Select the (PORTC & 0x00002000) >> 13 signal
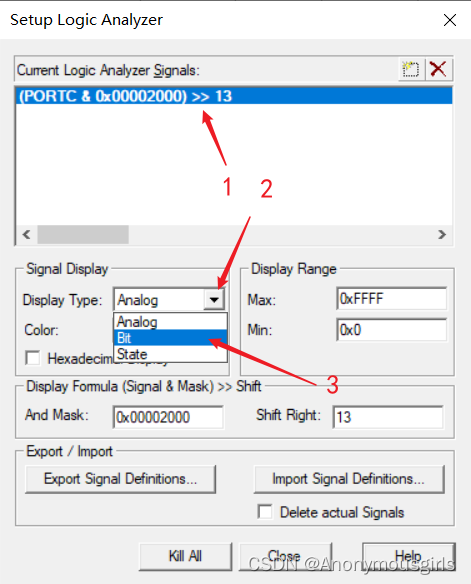This screenshot has height=584, width=471. click(x=234, y=96)
